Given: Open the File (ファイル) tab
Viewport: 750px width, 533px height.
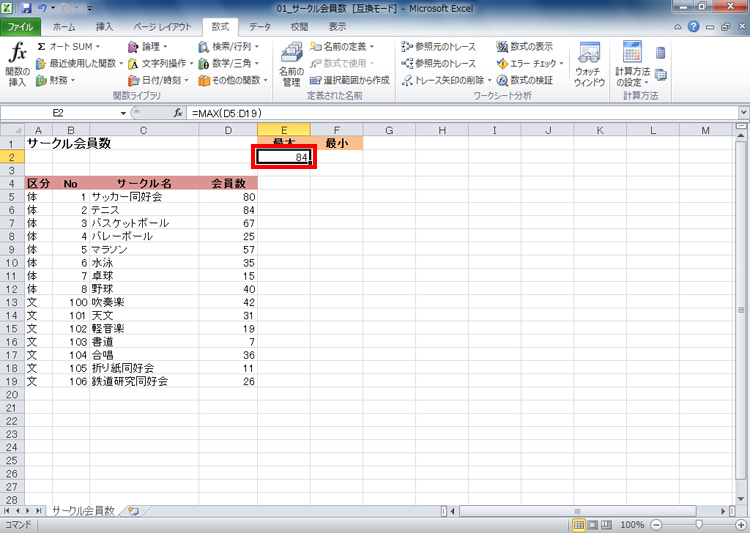Looking at the screenshot, I should tap(20, 27).
